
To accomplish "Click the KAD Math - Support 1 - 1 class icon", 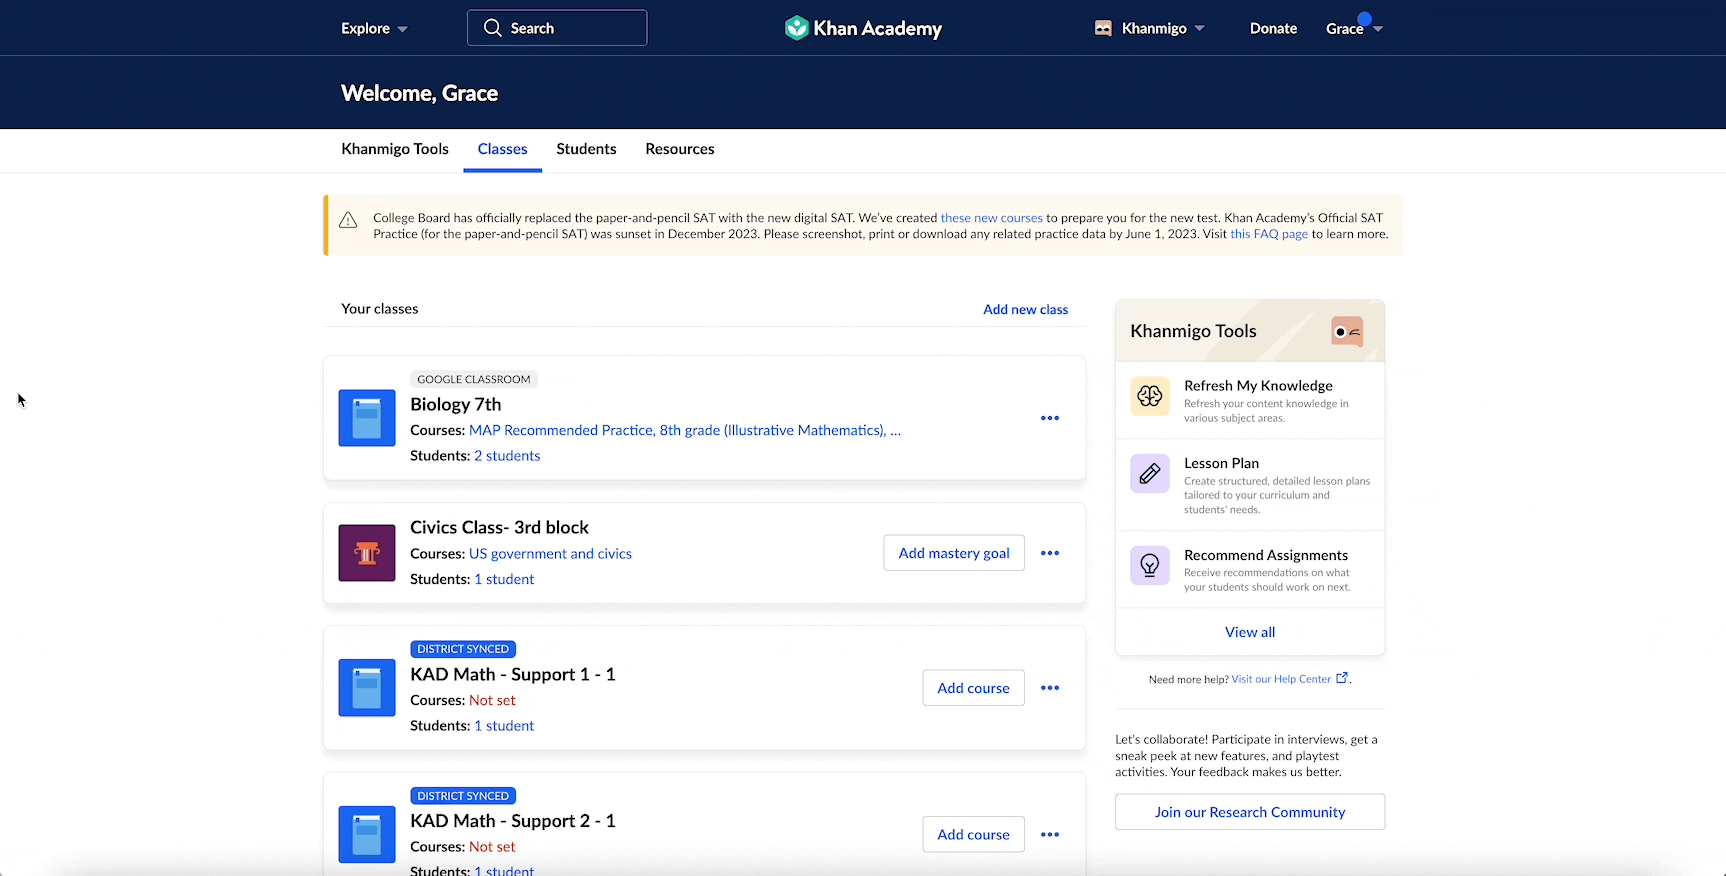I will tap(367, 688).
